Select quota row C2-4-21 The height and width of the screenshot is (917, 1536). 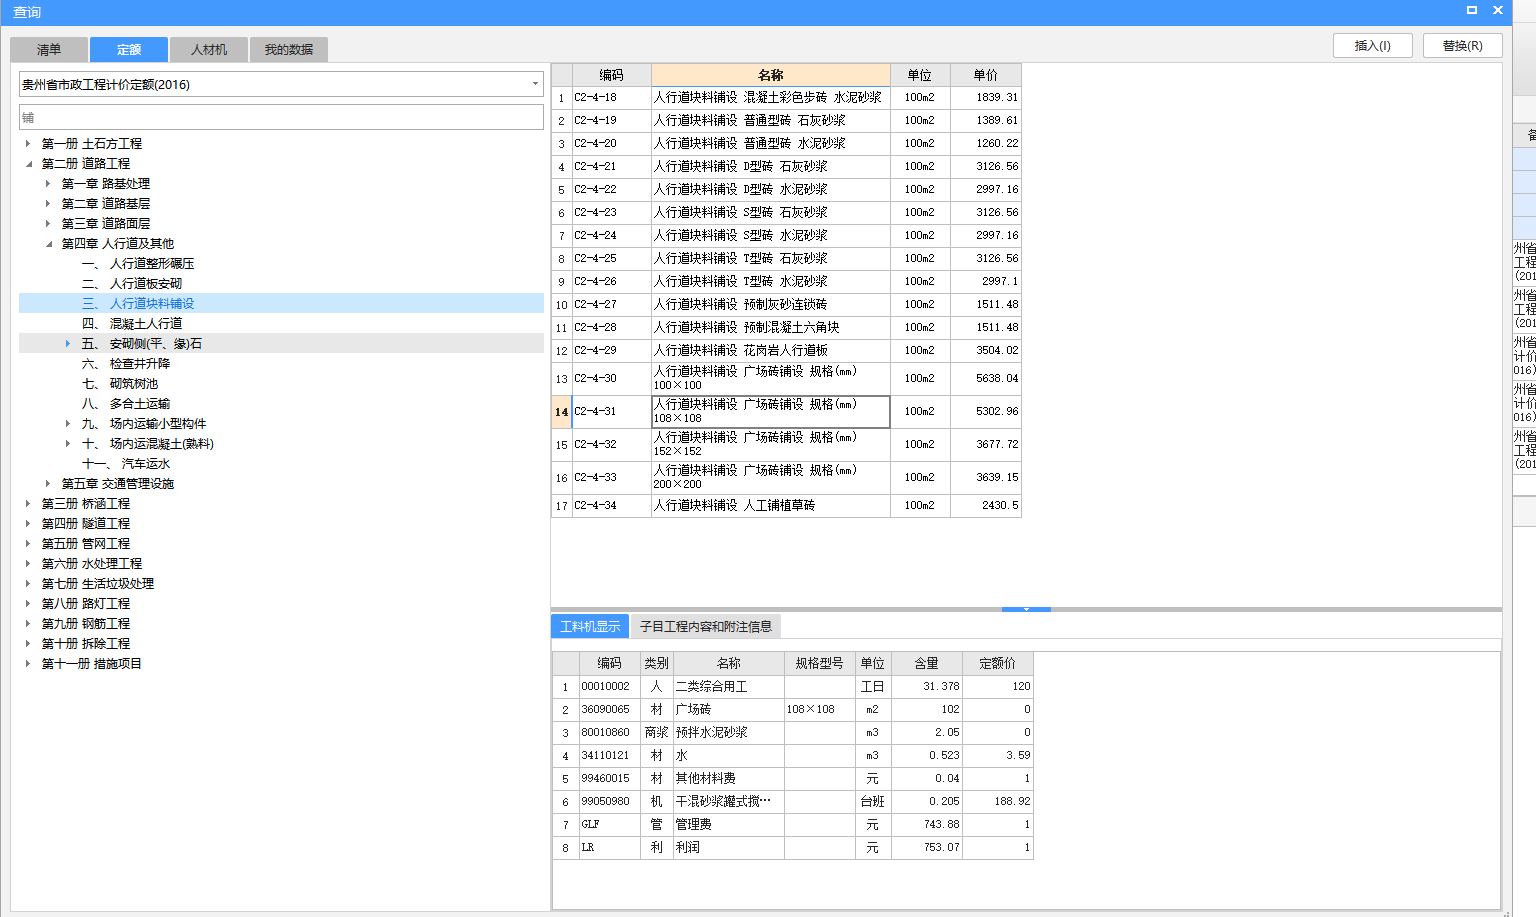coord(786,166)
